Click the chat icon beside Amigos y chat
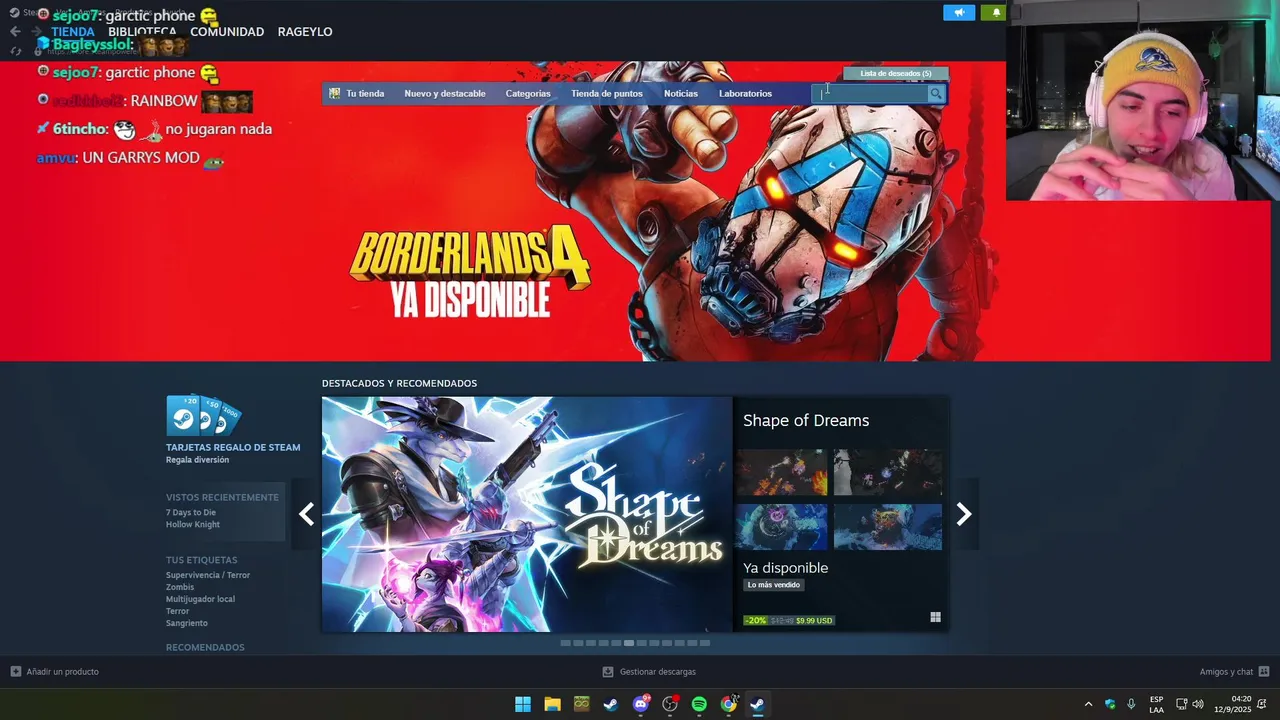Viewport: 1280px width, 720px height. click(1264, 672)
